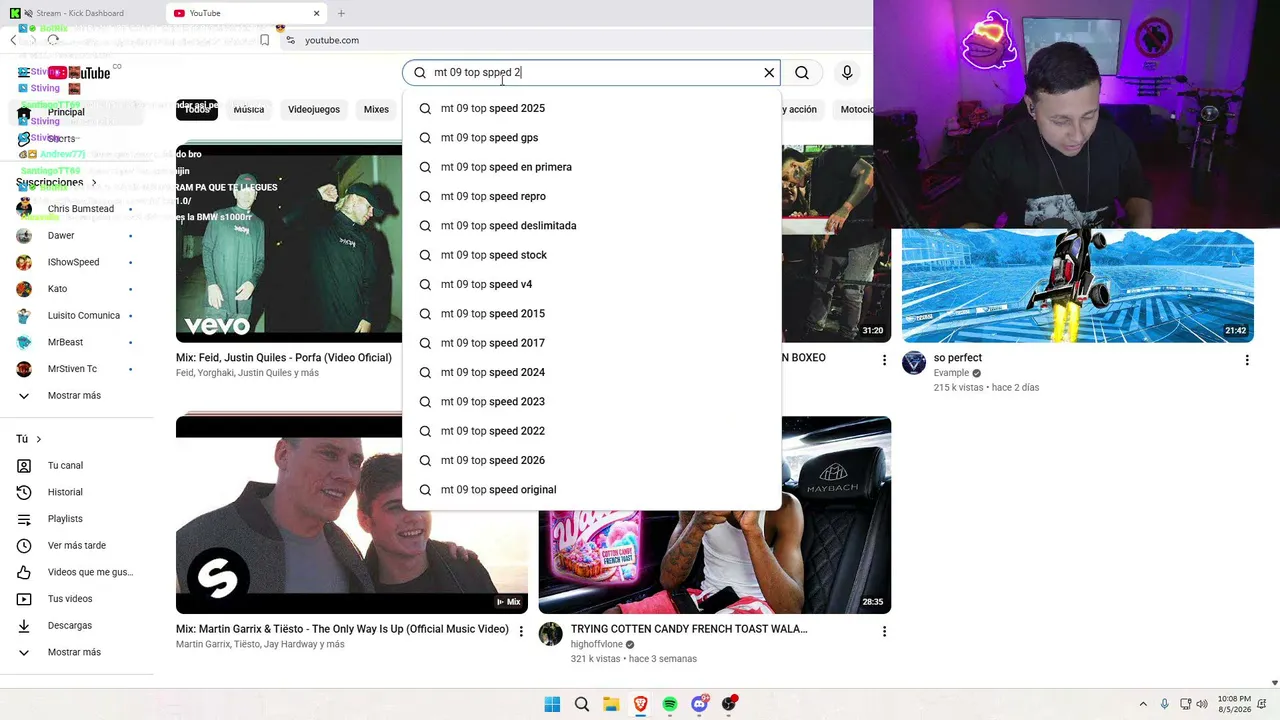Clear the search box with the X
The height and width of the screenshot is (720, 1280).
[769, 72]
